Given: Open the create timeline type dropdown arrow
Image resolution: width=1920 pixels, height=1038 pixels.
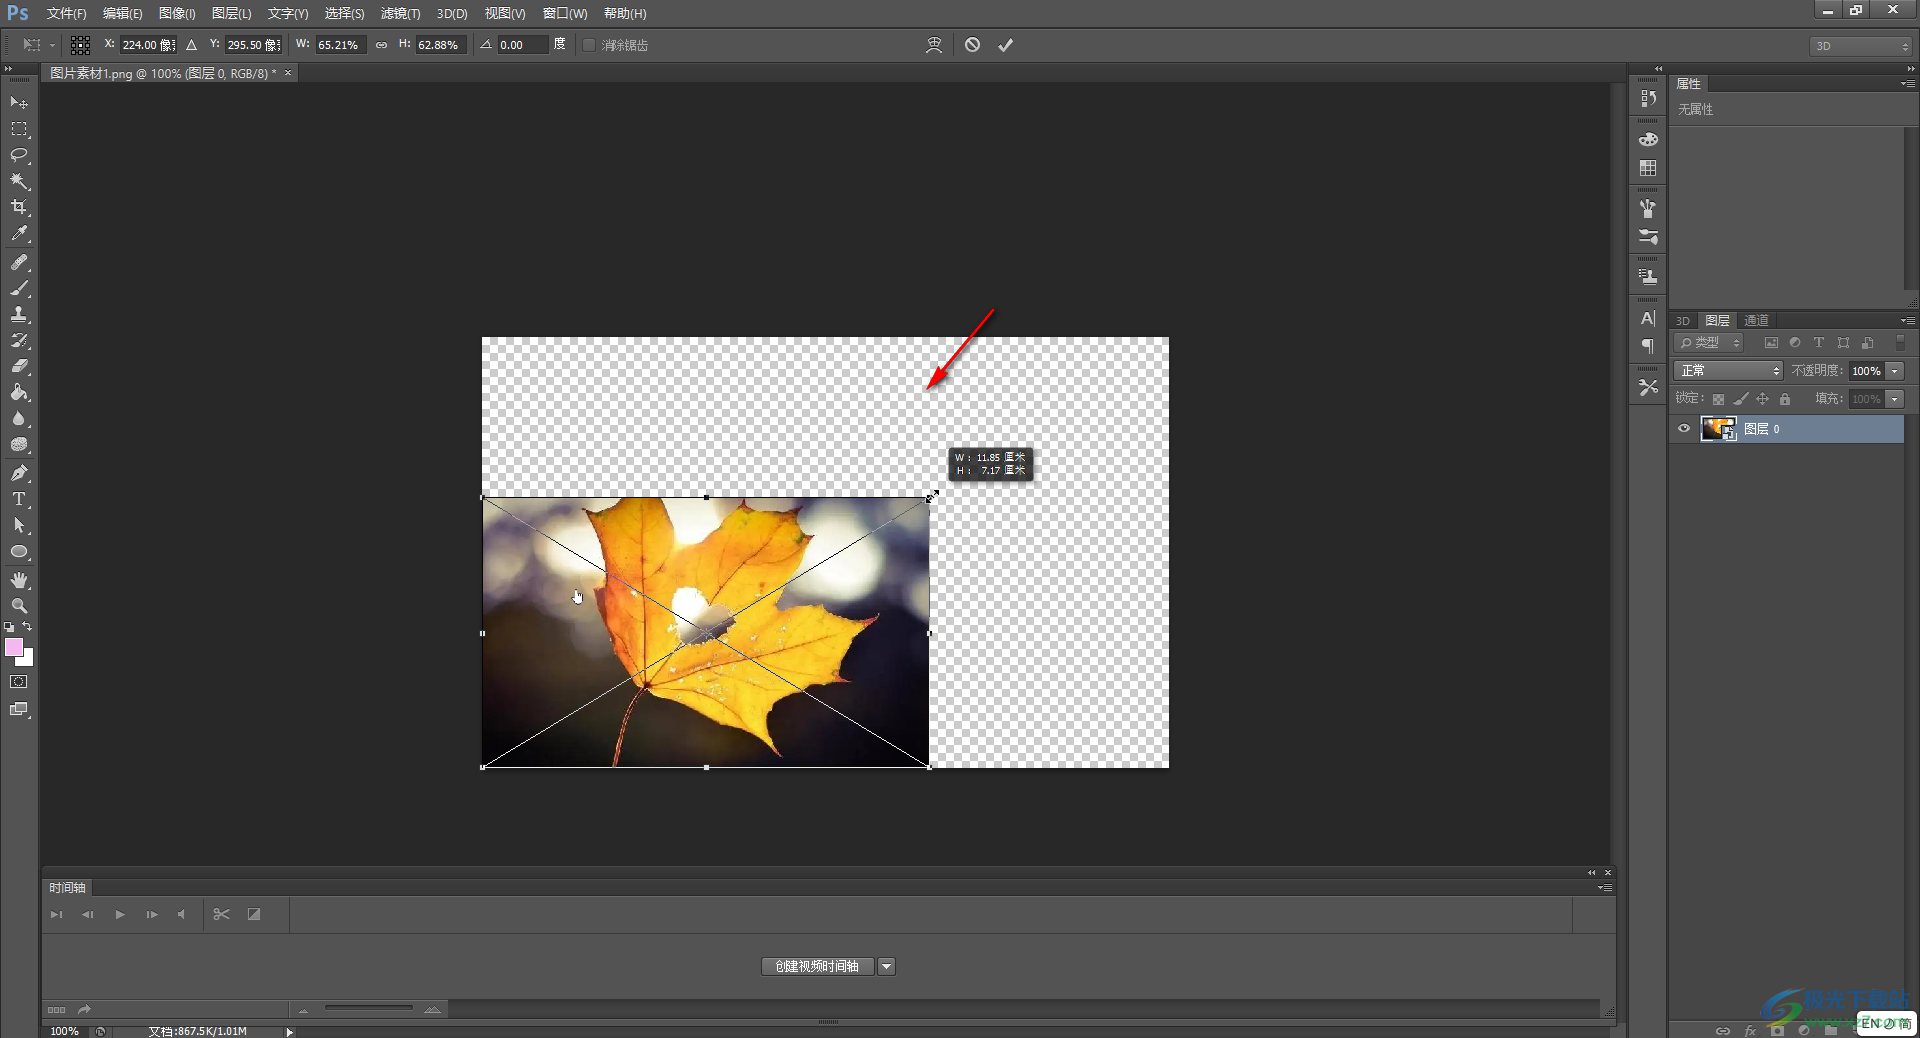Looking at the screenshot, I should coord(886,966).
